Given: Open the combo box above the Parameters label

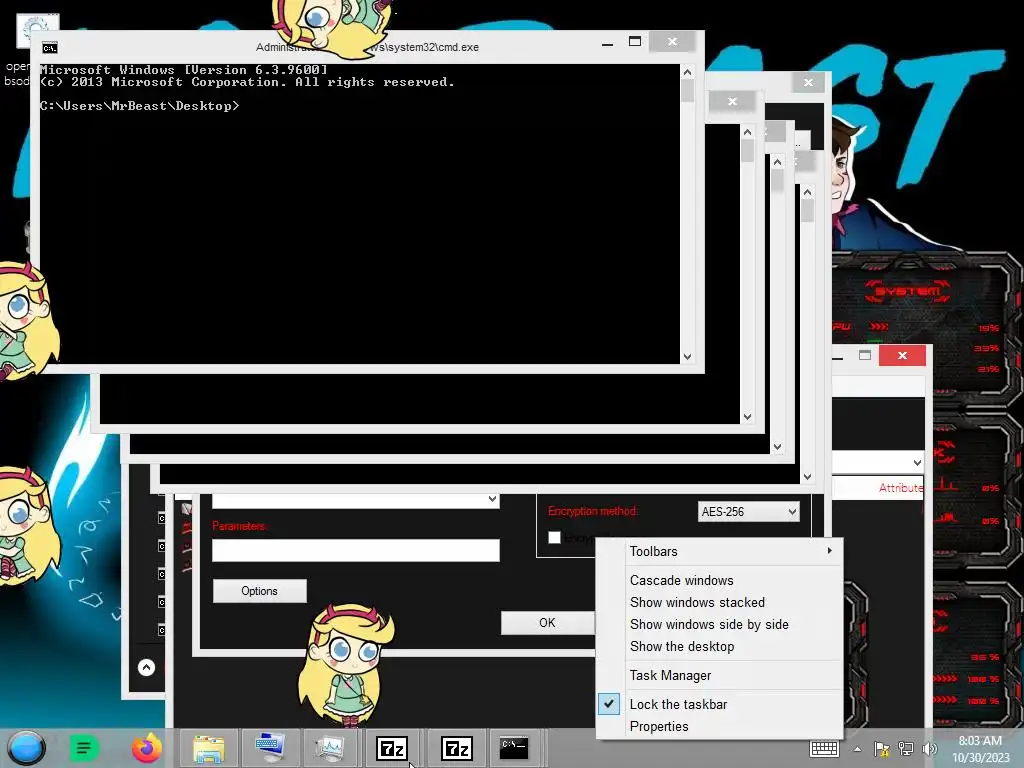Looking at the screenshot, I should tap(356, 500).
